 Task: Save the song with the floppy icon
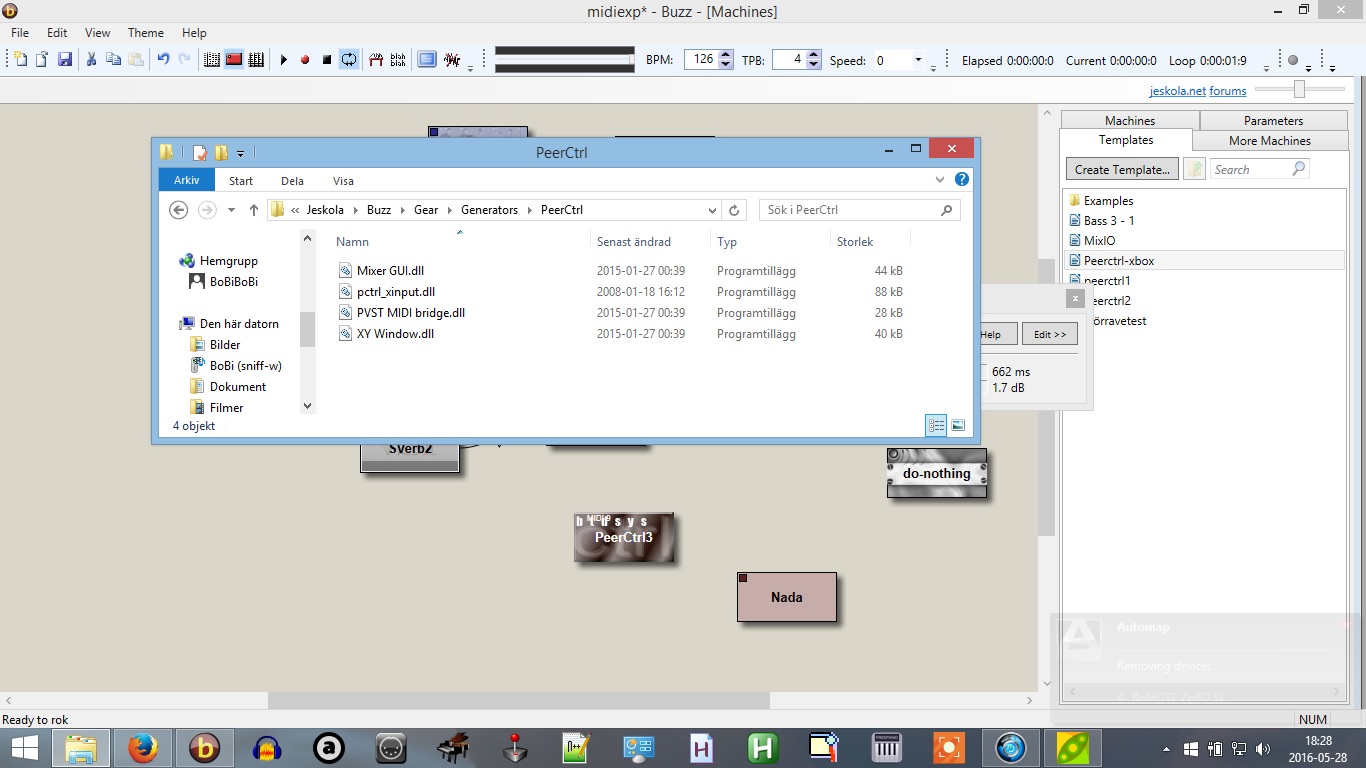coord(64,60)
